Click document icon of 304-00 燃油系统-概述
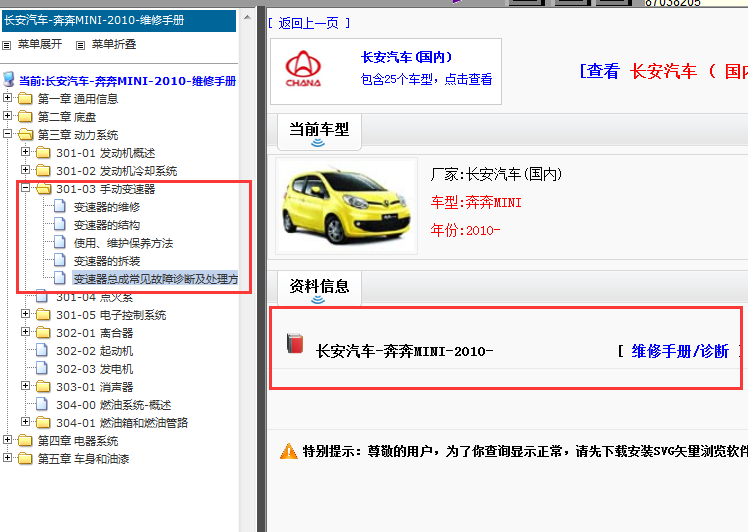 42,405
